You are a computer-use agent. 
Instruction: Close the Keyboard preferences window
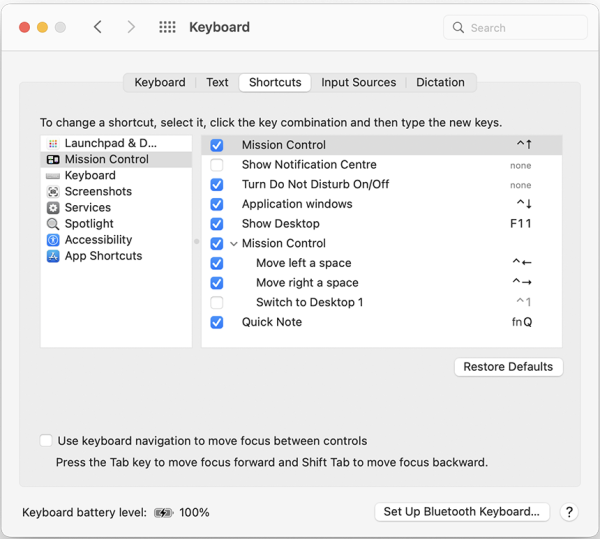pyautogui.click(x=24, y=27)
